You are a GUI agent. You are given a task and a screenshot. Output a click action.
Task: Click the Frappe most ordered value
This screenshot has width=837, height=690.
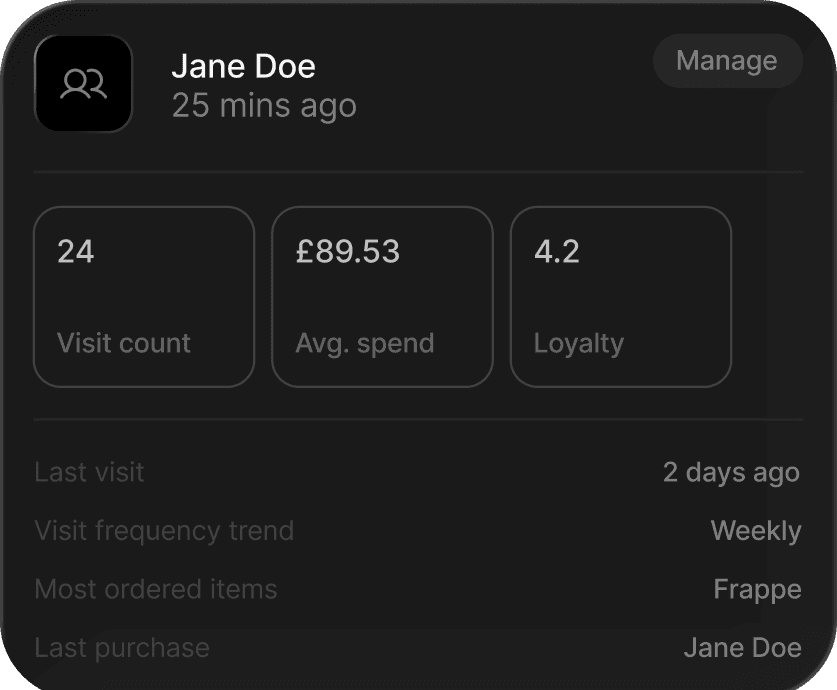pos(757,590)
